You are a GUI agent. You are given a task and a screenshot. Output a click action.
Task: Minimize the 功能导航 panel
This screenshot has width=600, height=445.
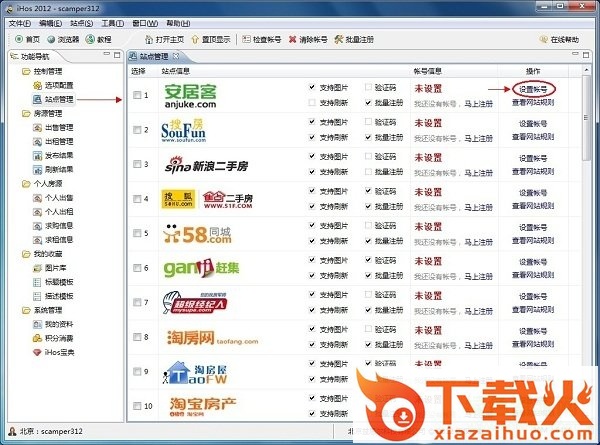pos(107,54)
